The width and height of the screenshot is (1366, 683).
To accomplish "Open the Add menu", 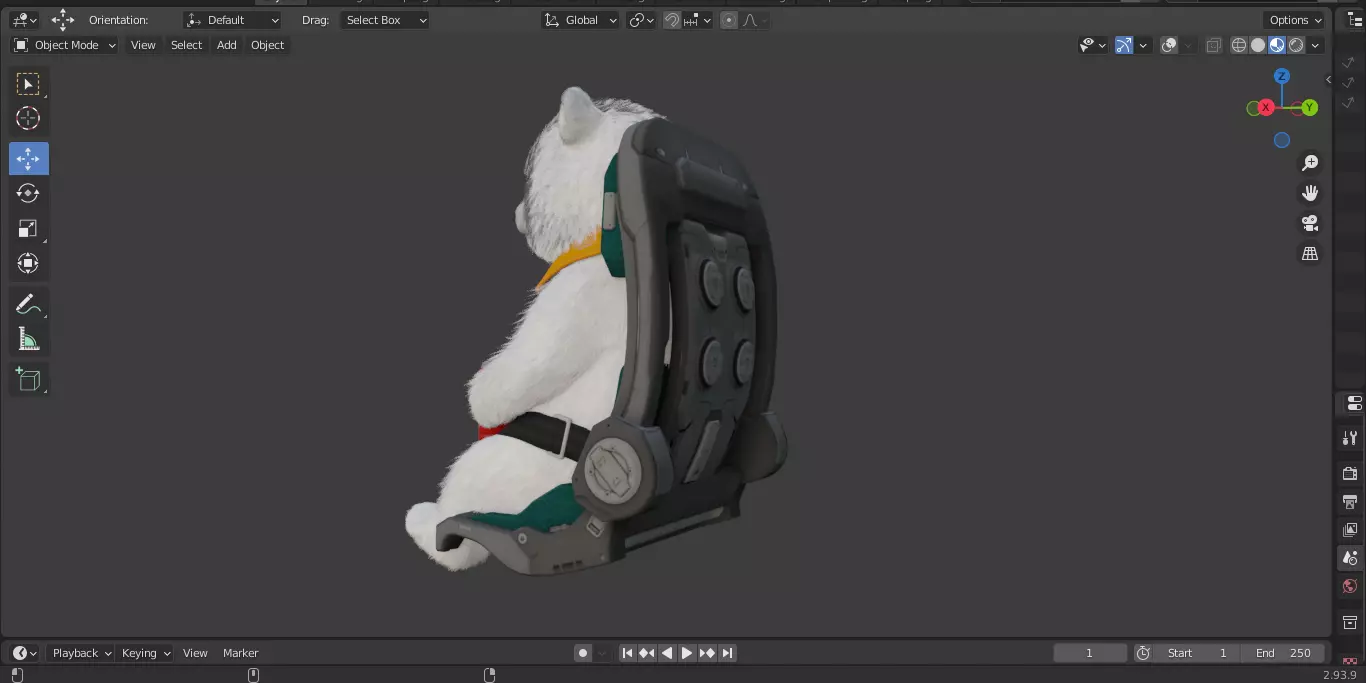I will pyautogui.click(x=227, y=45).
